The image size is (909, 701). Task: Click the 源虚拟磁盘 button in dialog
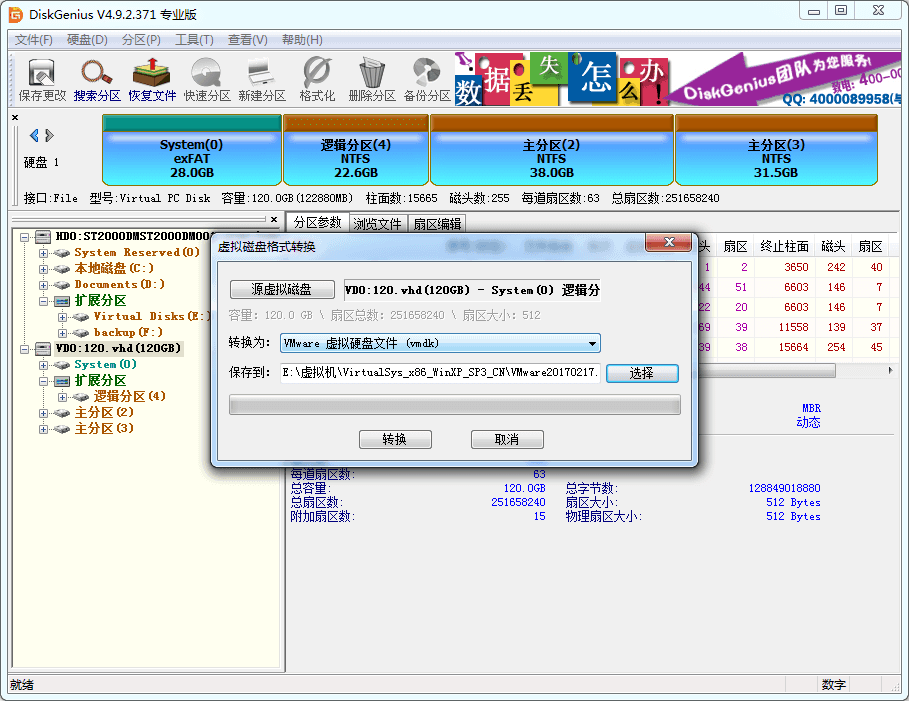coord(282,289)
